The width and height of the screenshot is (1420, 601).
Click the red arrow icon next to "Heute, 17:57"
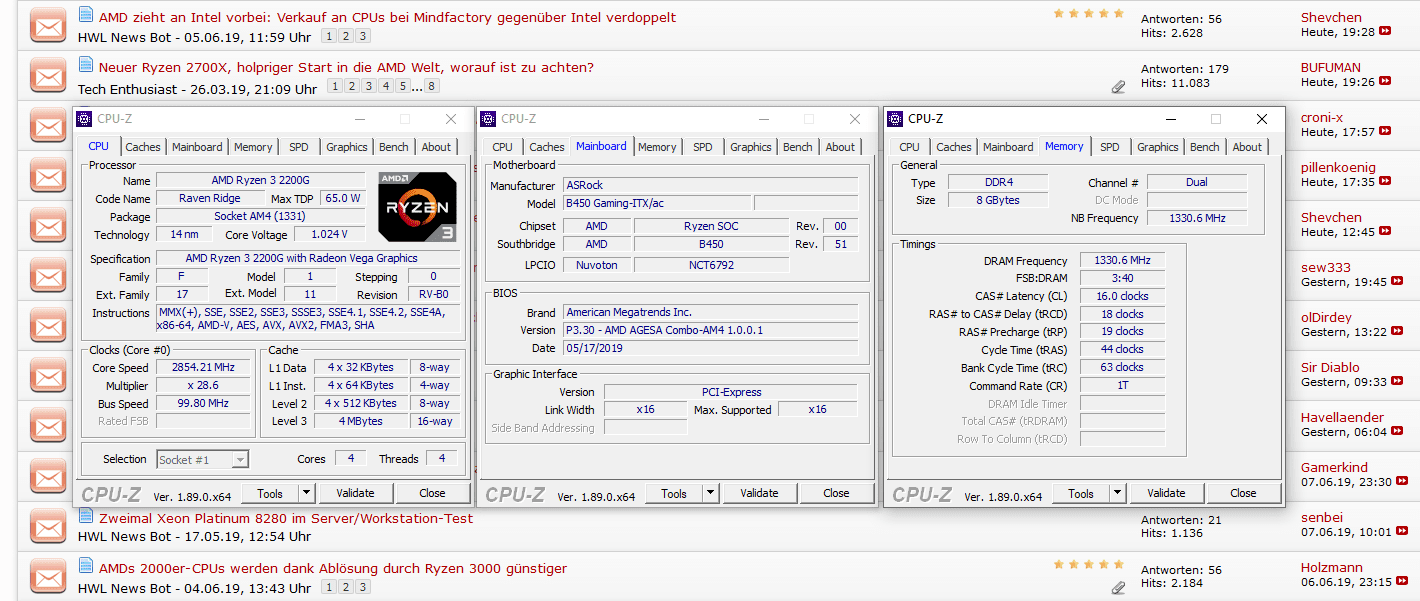1385,132
